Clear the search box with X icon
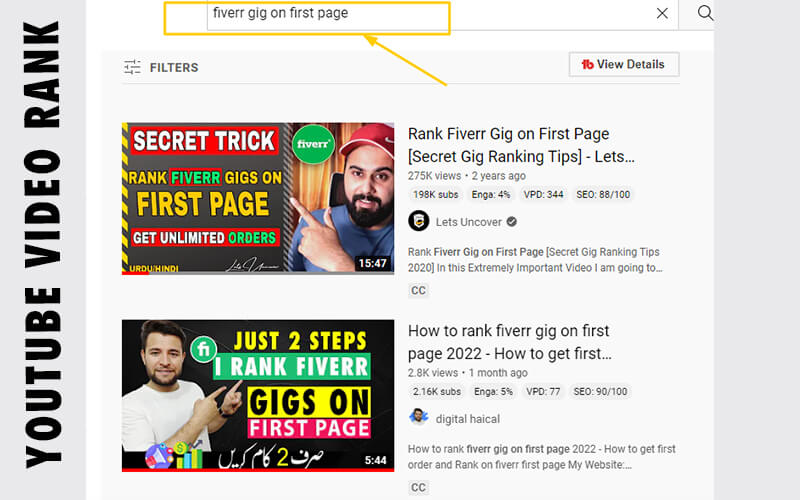 (x=662, y=13)
